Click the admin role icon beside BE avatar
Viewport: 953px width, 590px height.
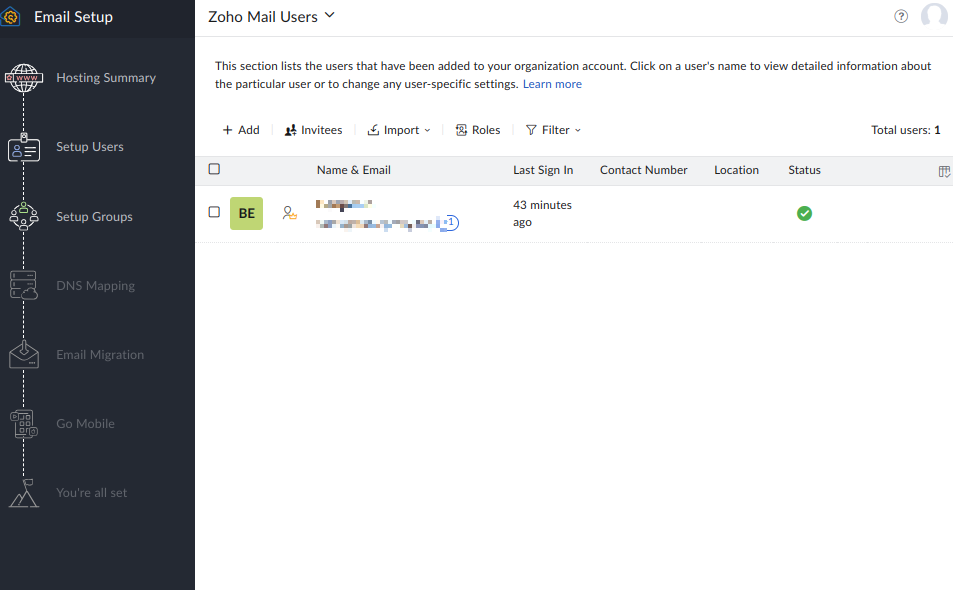pyautogui.click(x=290, y=213)
